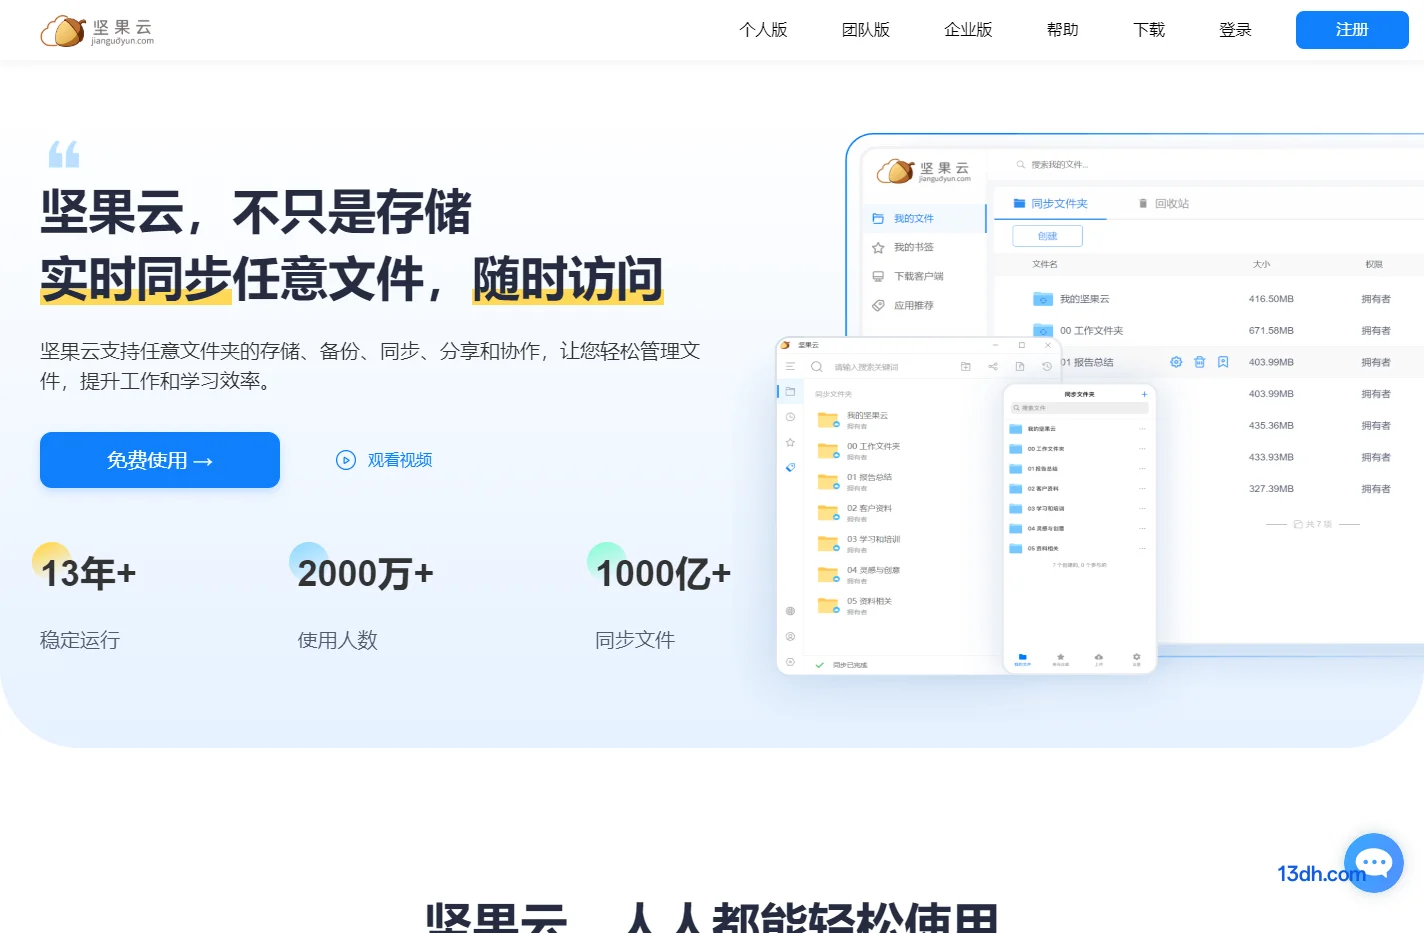Click history clock icon in desktop client toolbar
The width and height of the screenshot is (1424, 933).
pyautogui.click(x=1047, y=367)
